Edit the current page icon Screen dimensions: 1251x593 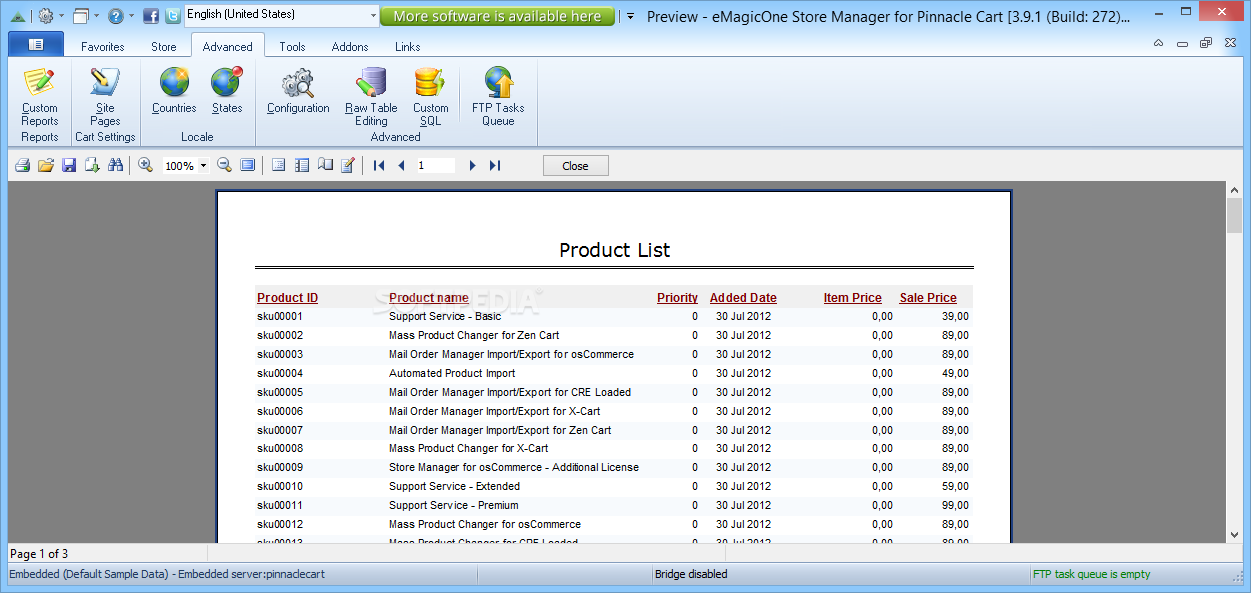click(348, 165)
